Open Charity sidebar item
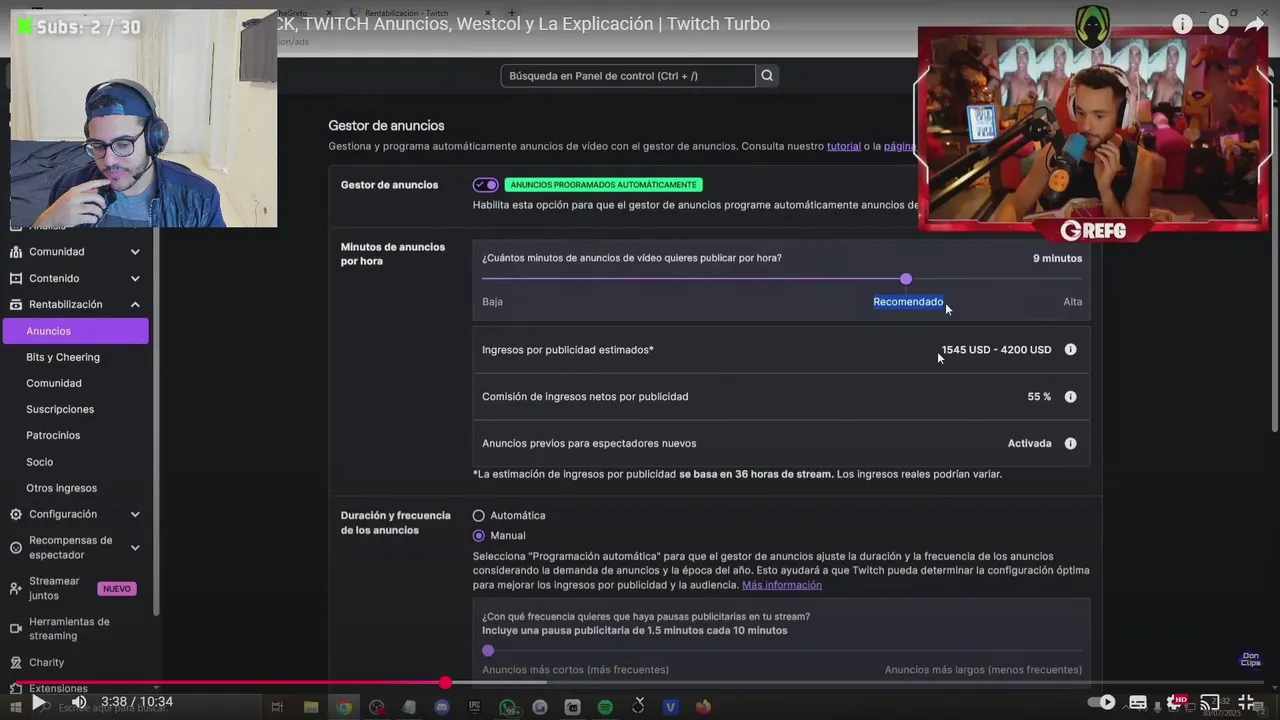 tap(46, 662)
